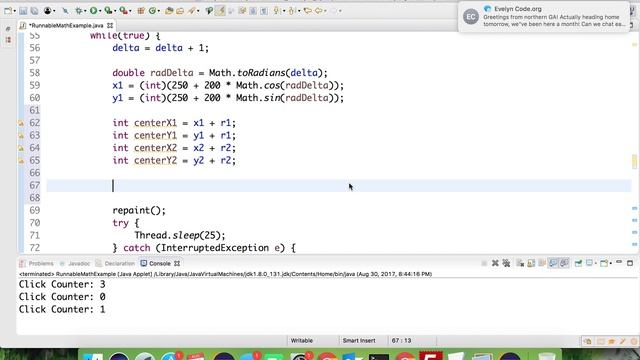640x360 pixels.
Task: Toggle the Console Scroll Lock icon
Action: click(x=531, y=263)
